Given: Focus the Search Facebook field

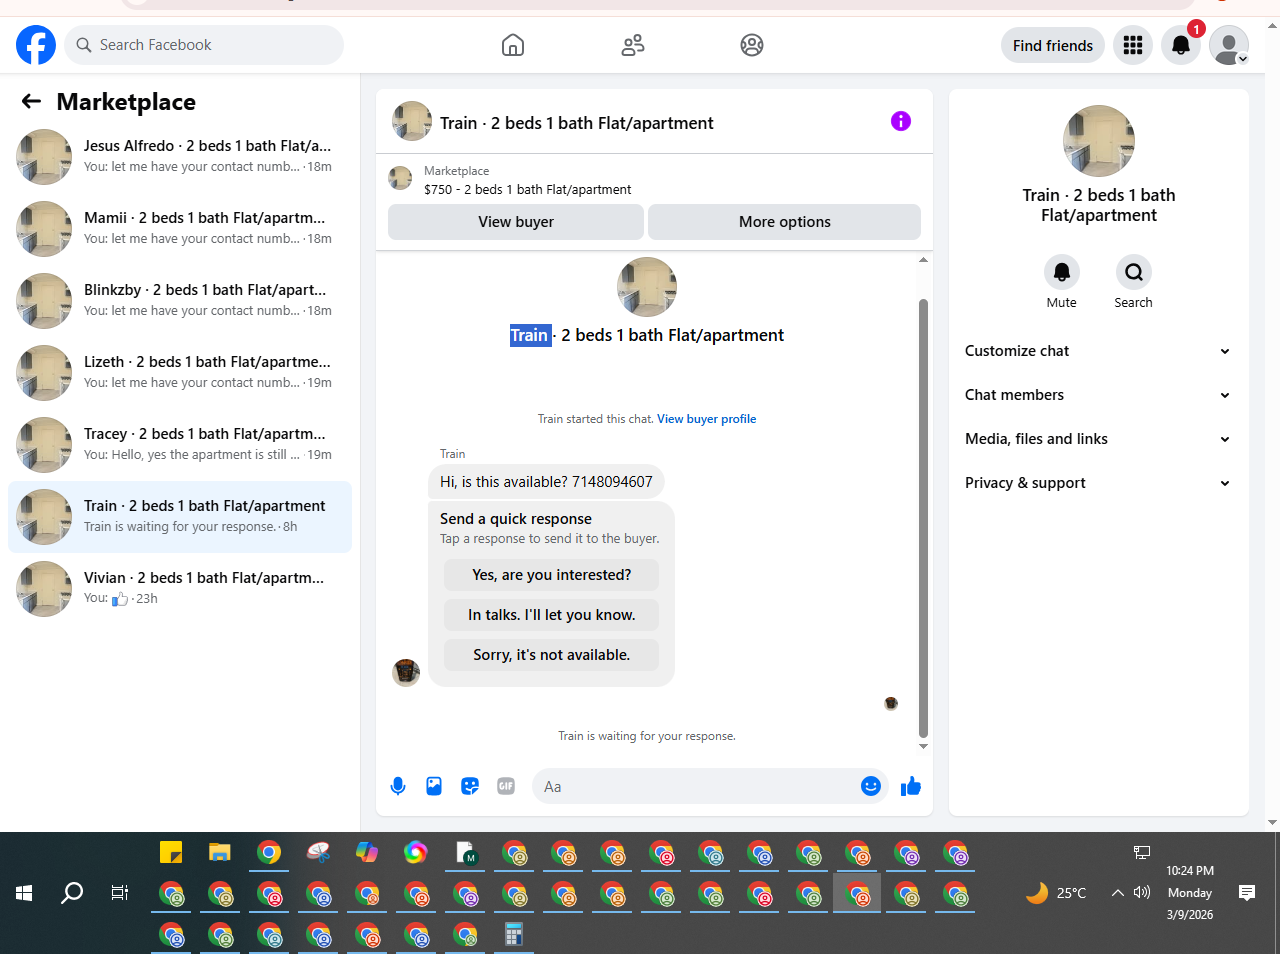Looking at the screenshot, I should [x=204, y=45].
